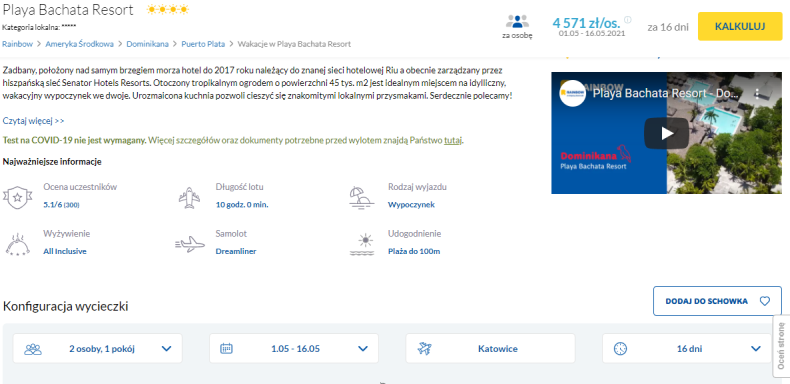Click the heart icon in Dodaj do schowka
790x384 pixels.
764,301
